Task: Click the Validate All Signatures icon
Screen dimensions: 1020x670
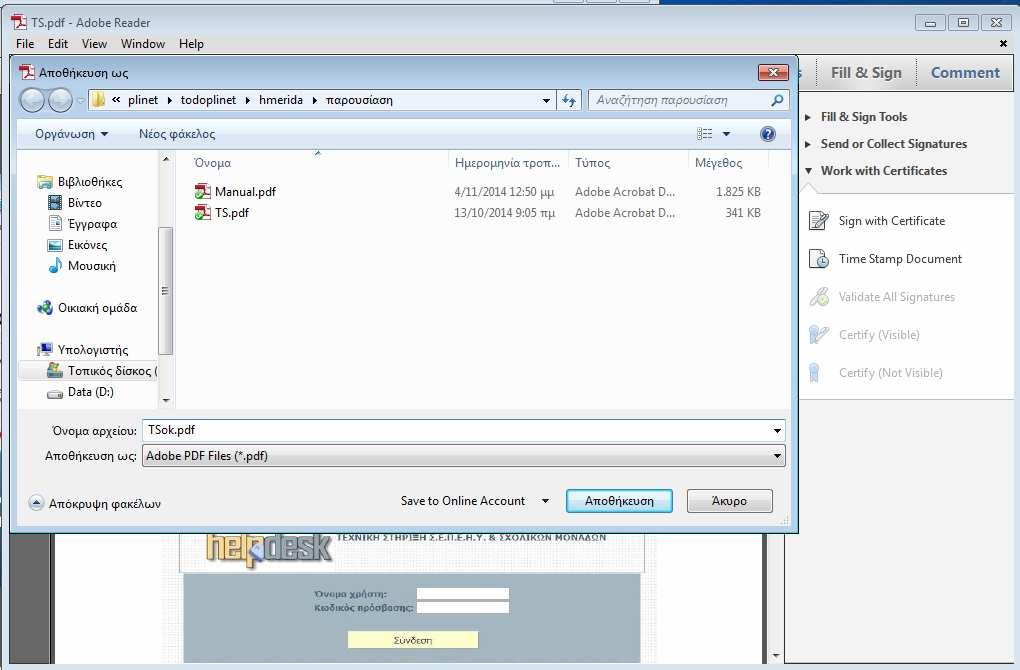Action: [x=818, y=297]
